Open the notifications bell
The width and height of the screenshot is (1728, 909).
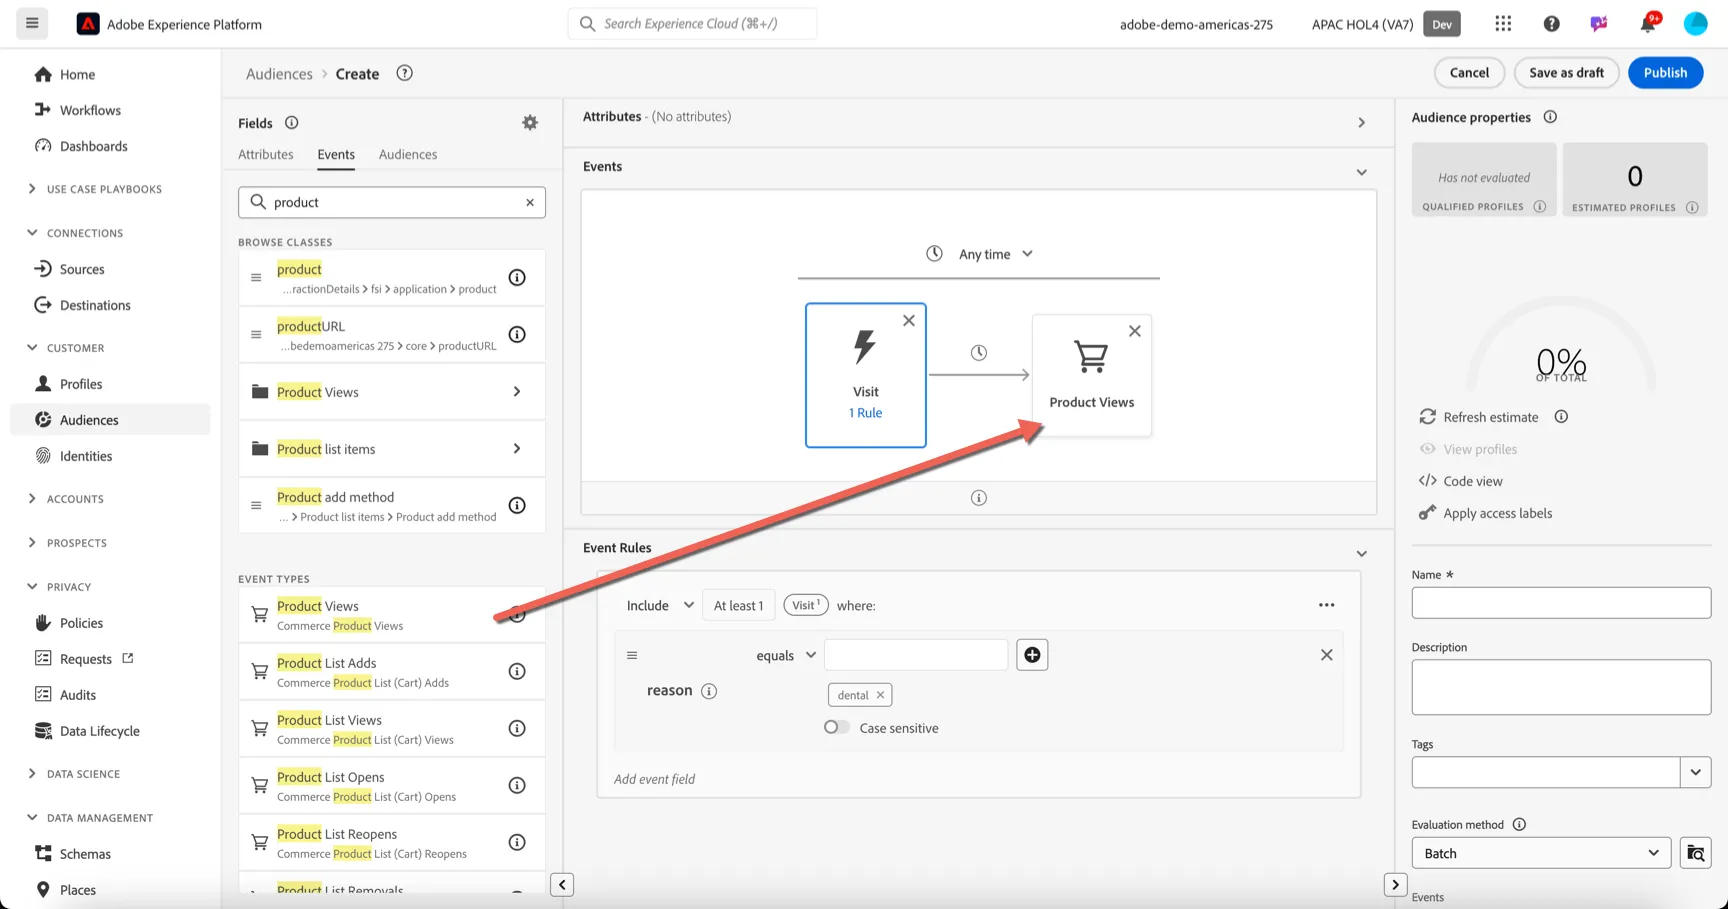(1648, 24)
